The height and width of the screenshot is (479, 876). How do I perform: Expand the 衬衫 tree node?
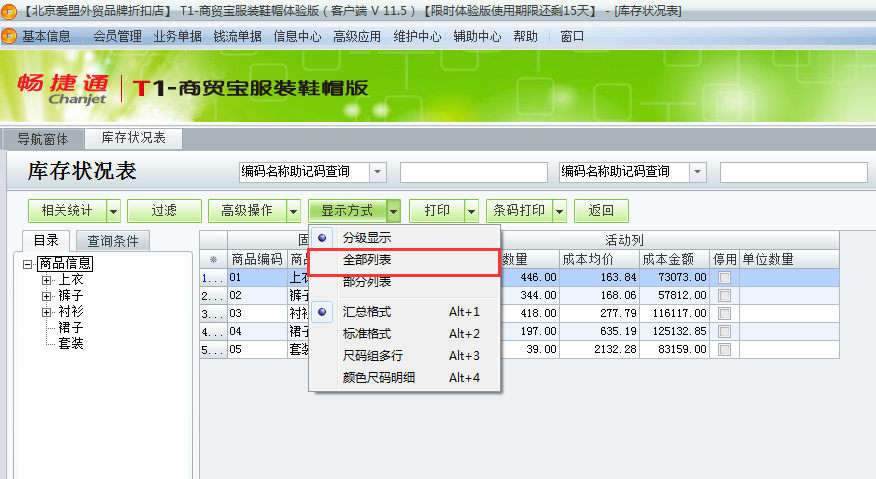click(46, 312)
